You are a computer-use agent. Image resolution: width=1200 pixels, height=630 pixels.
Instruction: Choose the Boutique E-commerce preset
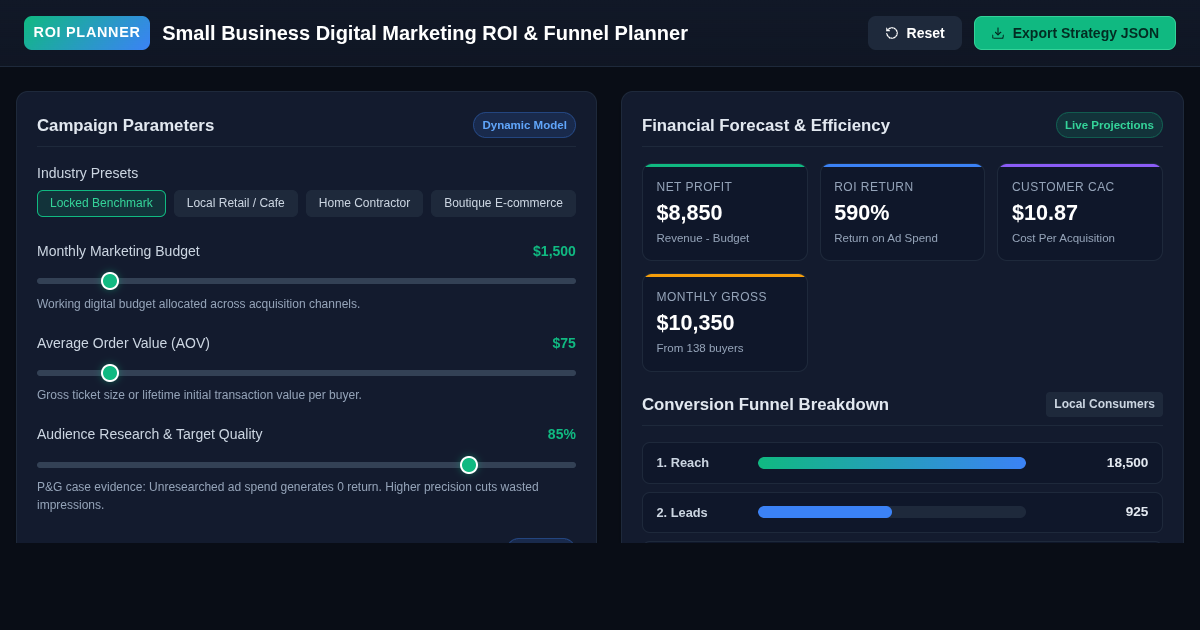click(503, 203)
